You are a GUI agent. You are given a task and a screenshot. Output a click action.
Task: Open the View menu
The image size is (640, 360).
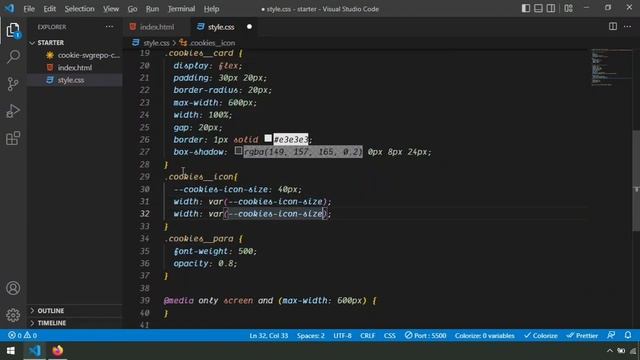point(111,9)
